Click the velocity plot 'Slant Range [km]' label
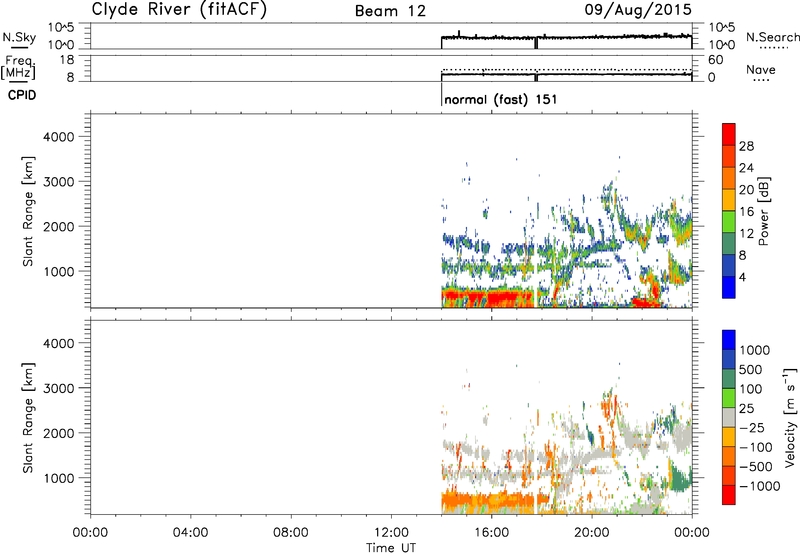The width and height of the screenshot is (800, 554). point(28,418)
